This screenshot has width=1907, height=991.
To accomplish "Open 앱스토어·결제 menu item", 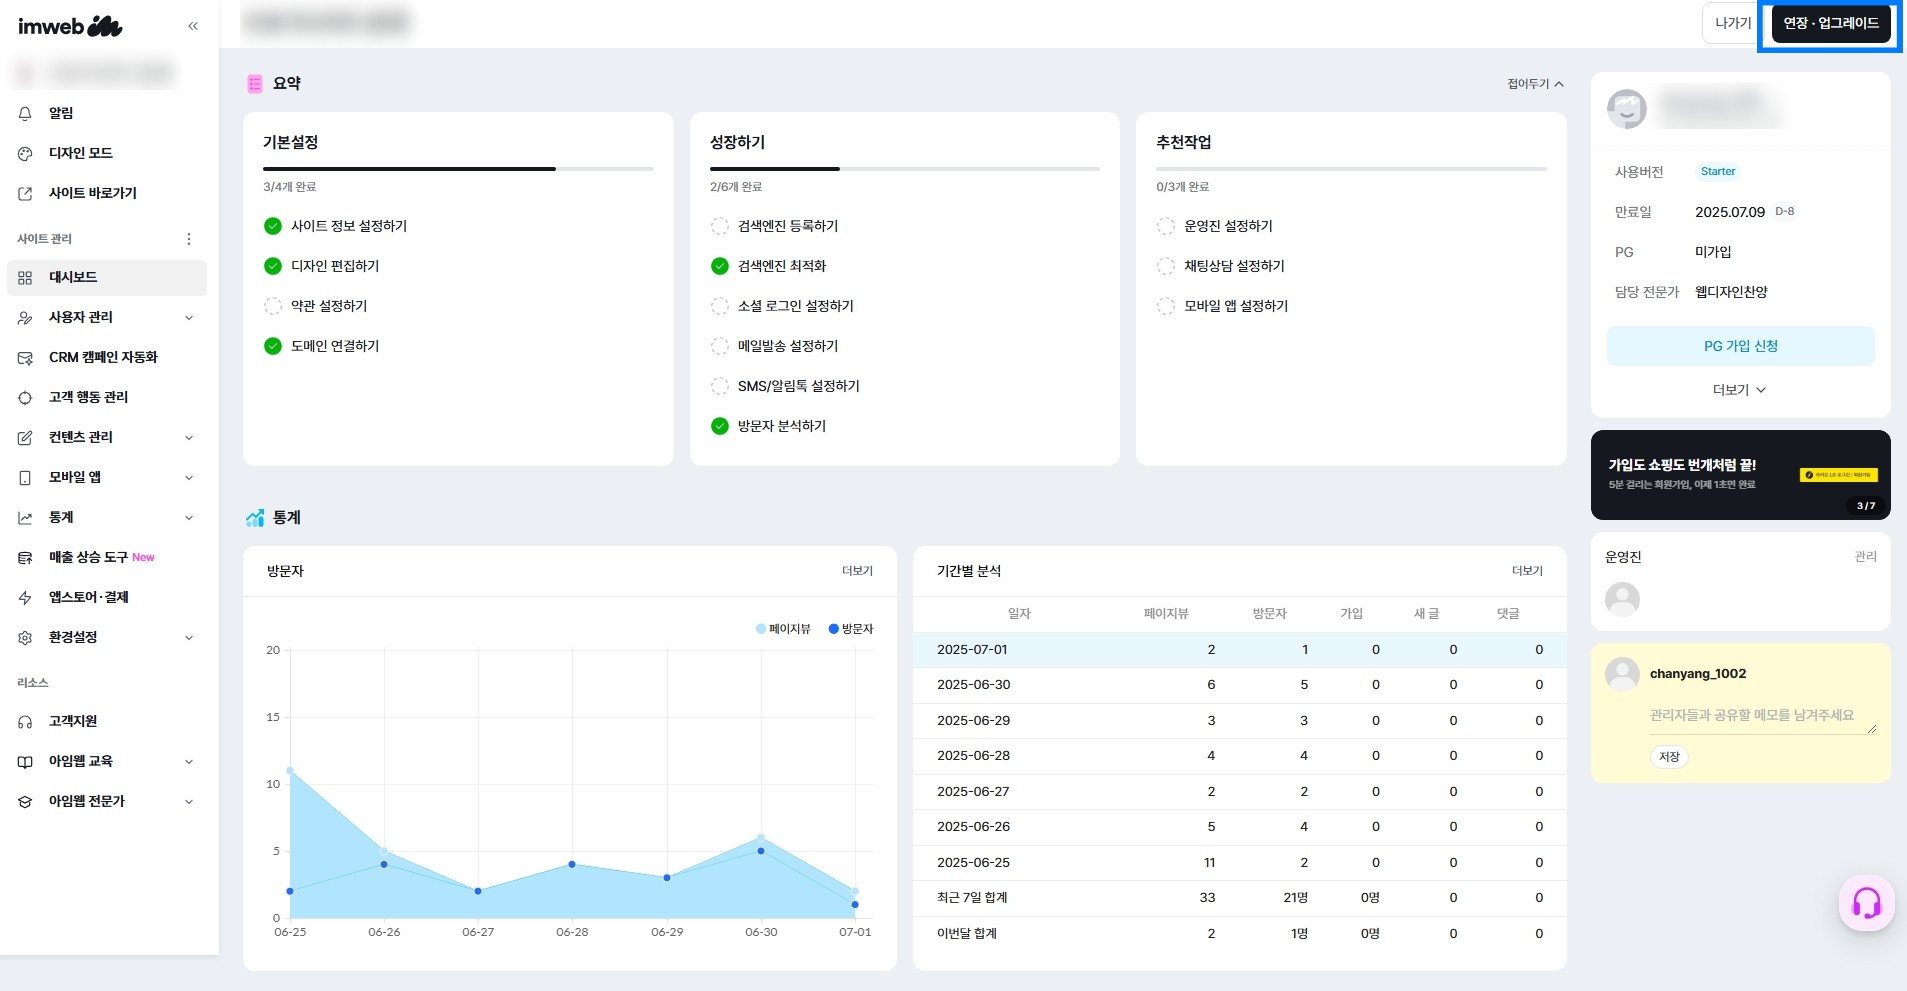I will (107, 598).
